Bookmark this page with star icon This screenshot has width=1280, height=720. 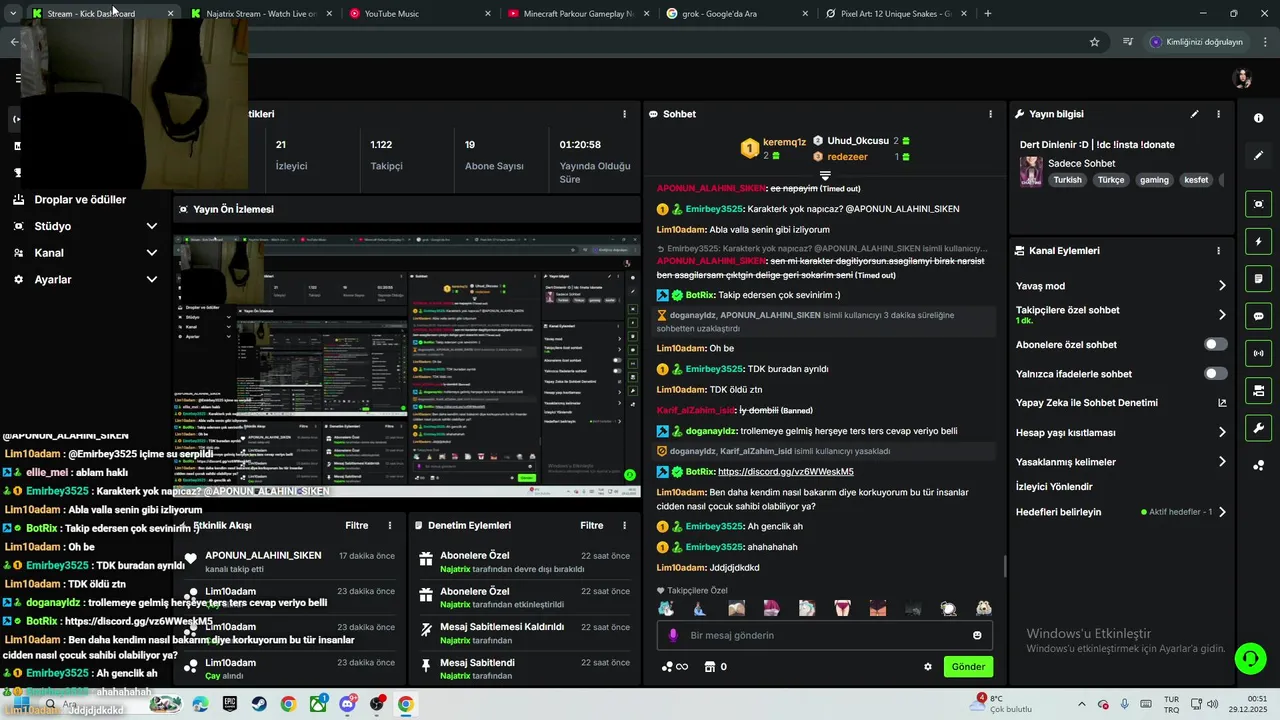pos(1094,42)
